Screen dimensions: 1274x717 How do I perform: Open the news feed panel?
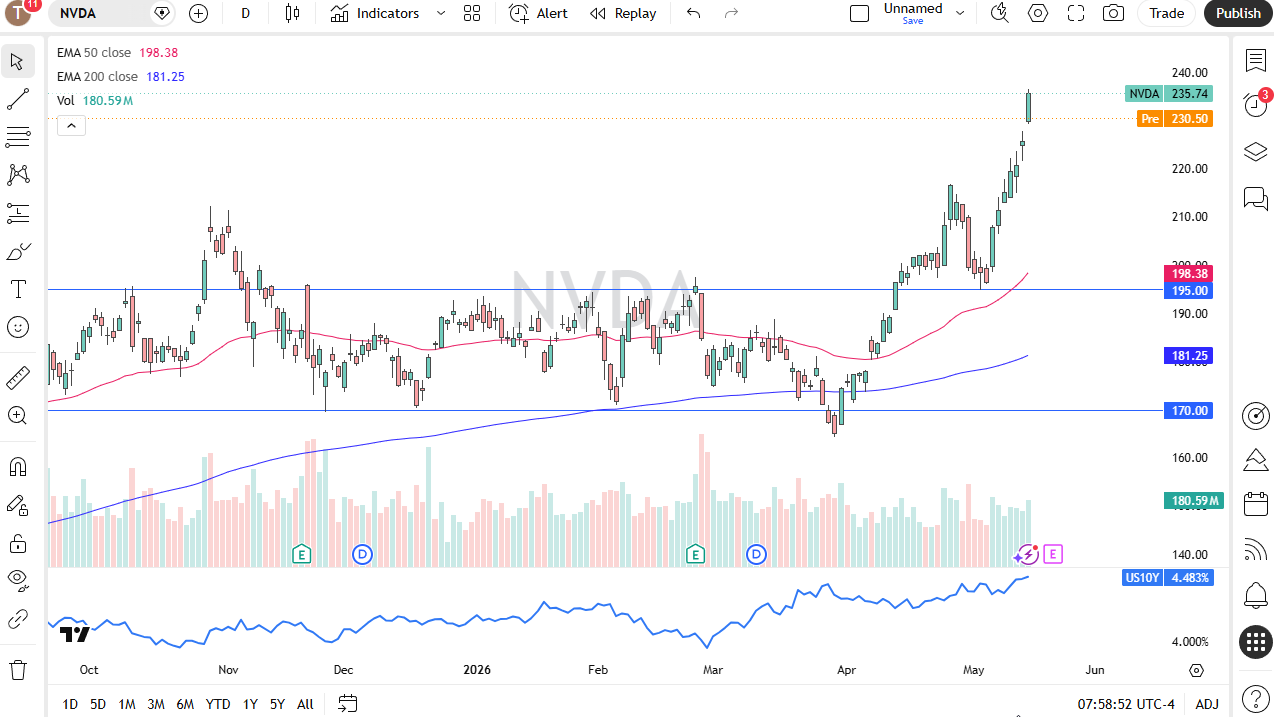(1256, 549)
